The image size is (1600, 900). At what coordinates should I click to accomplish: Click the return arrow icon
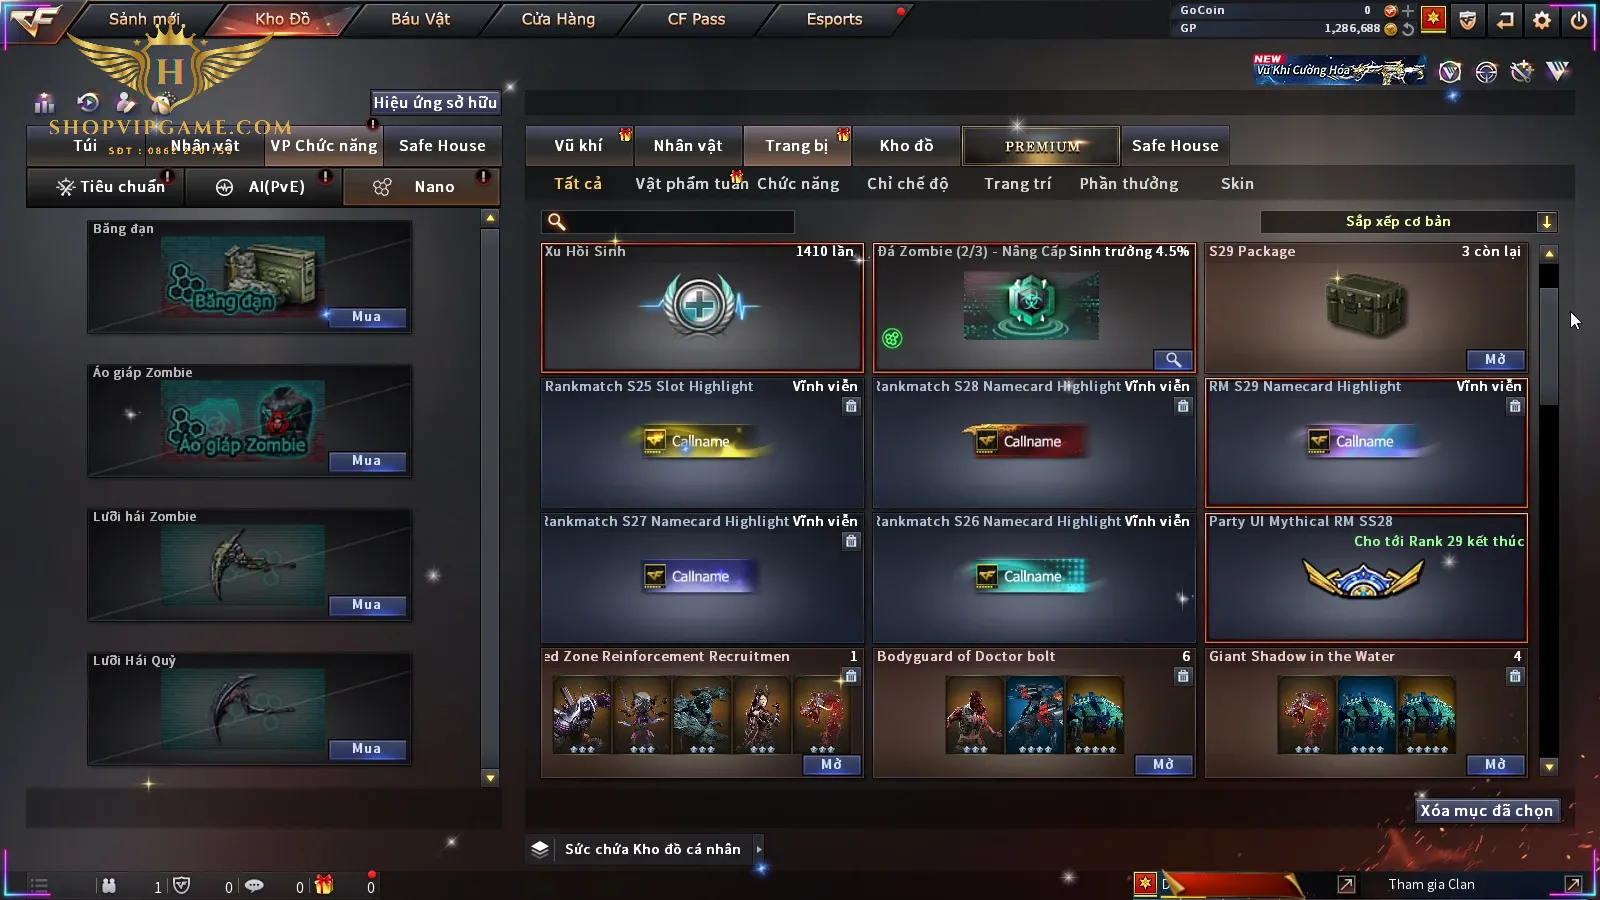click(x=1505, y=20)
